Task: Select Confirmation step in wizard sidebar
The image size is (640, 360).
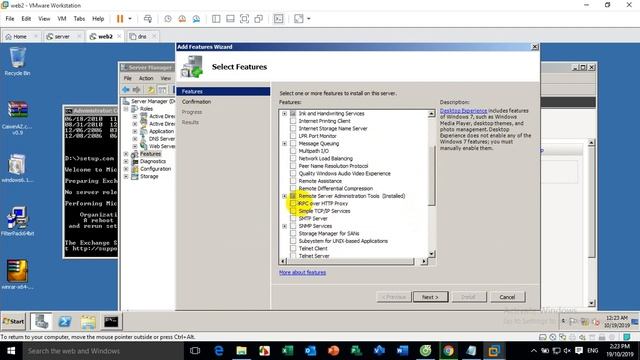Action: pyautogui.click(x=196, y=102)
